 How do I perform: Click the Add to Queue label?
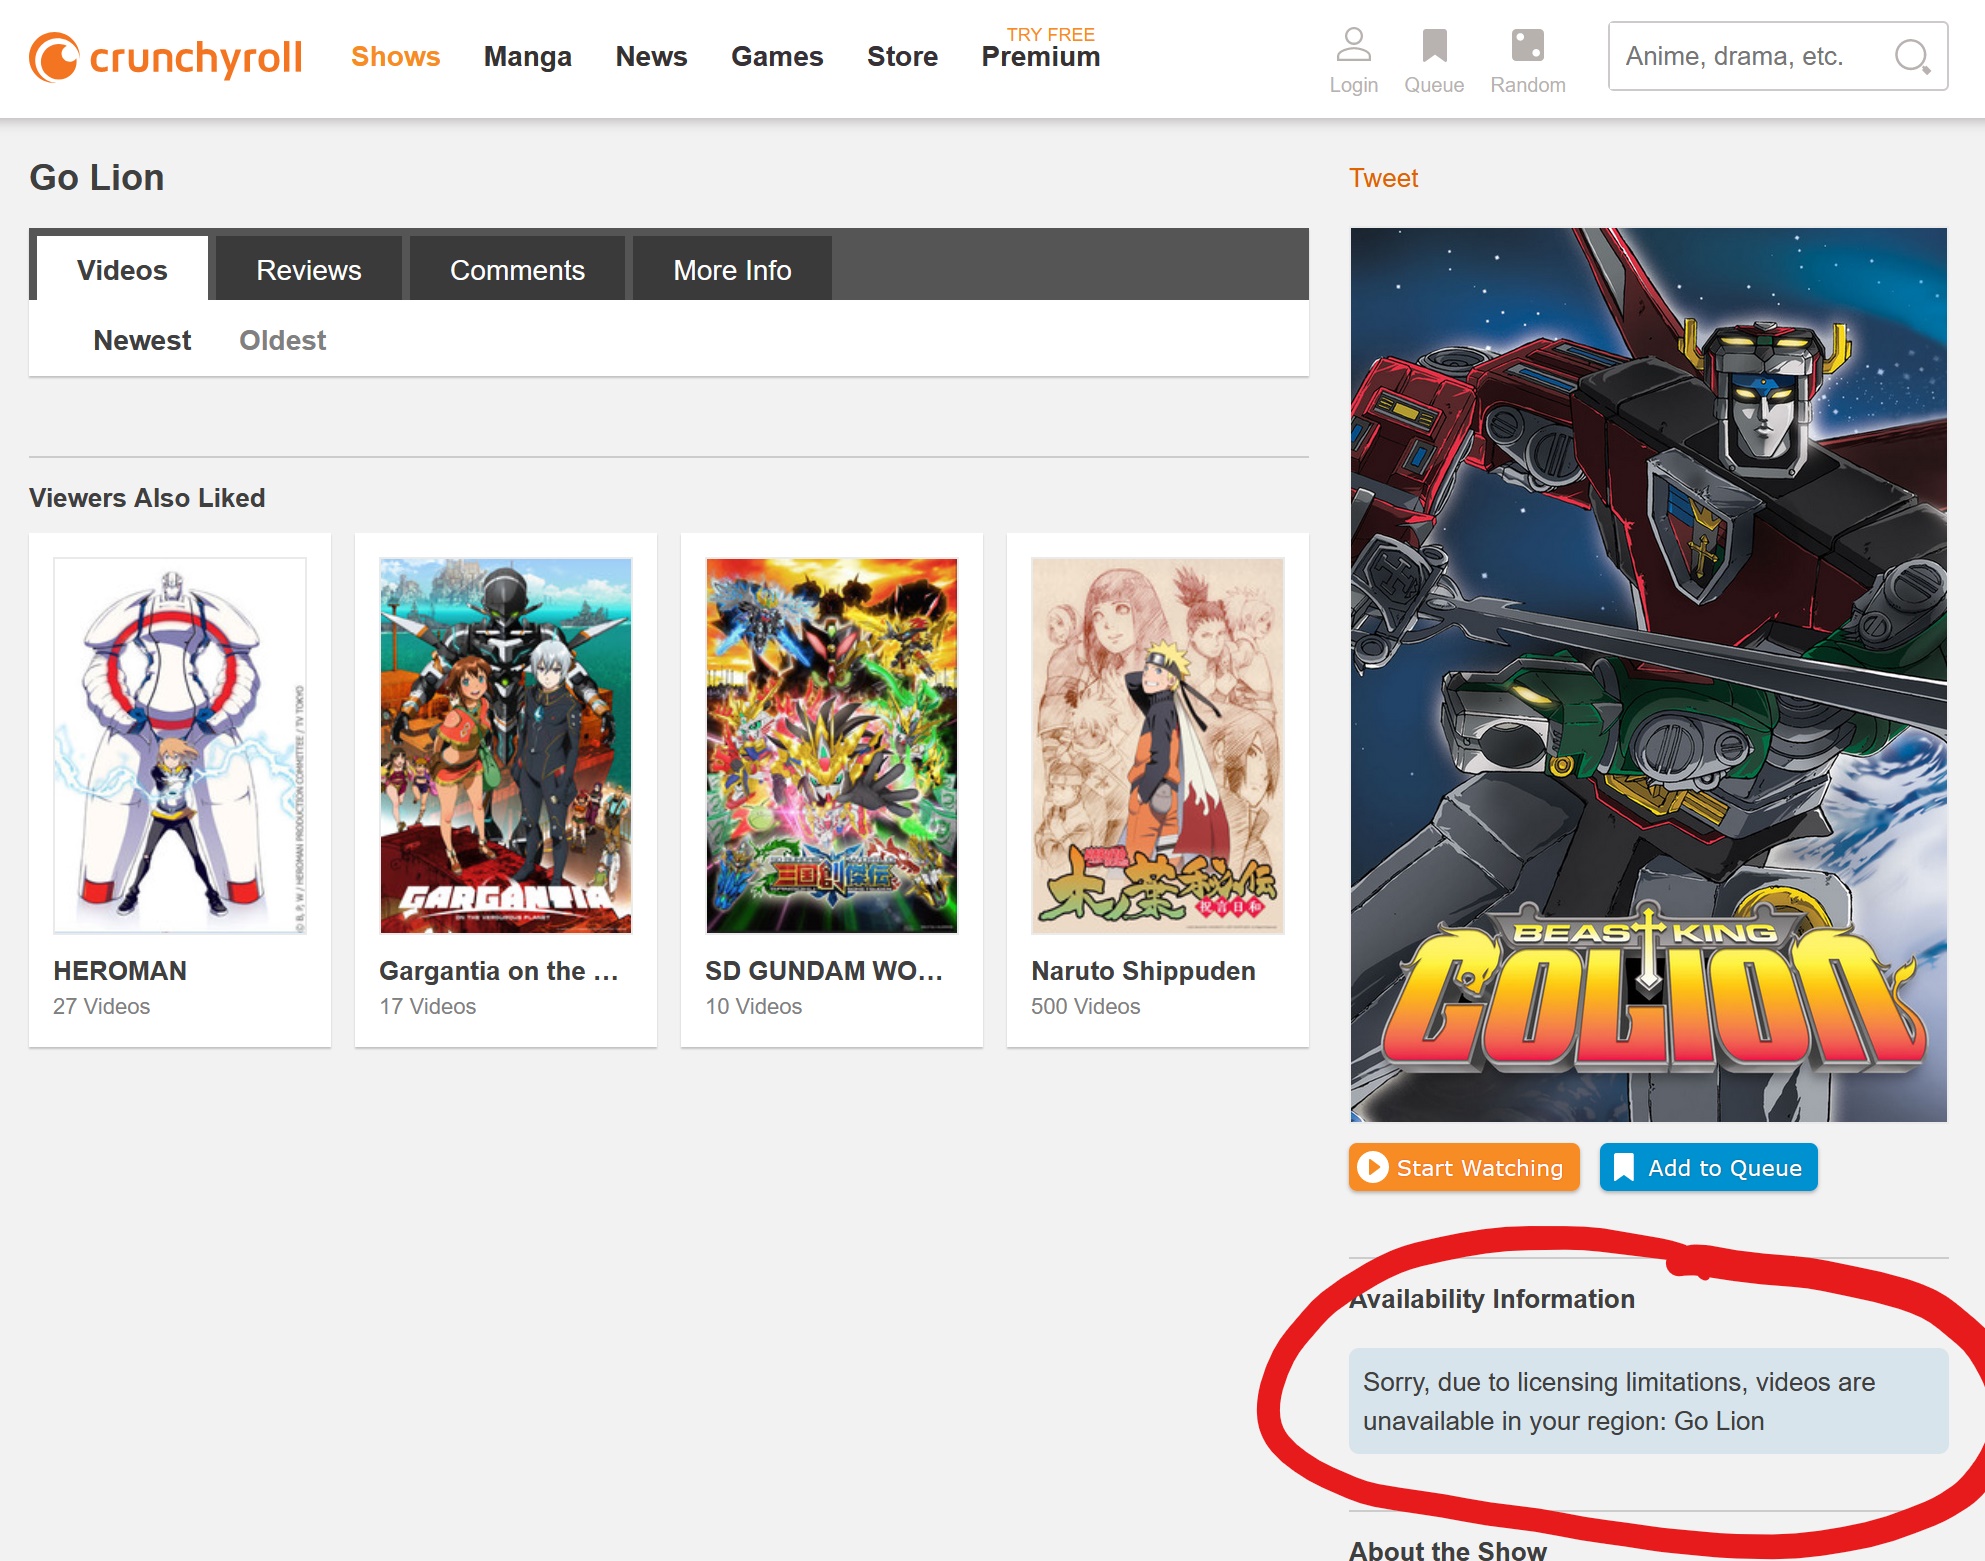point(1724,1168)
